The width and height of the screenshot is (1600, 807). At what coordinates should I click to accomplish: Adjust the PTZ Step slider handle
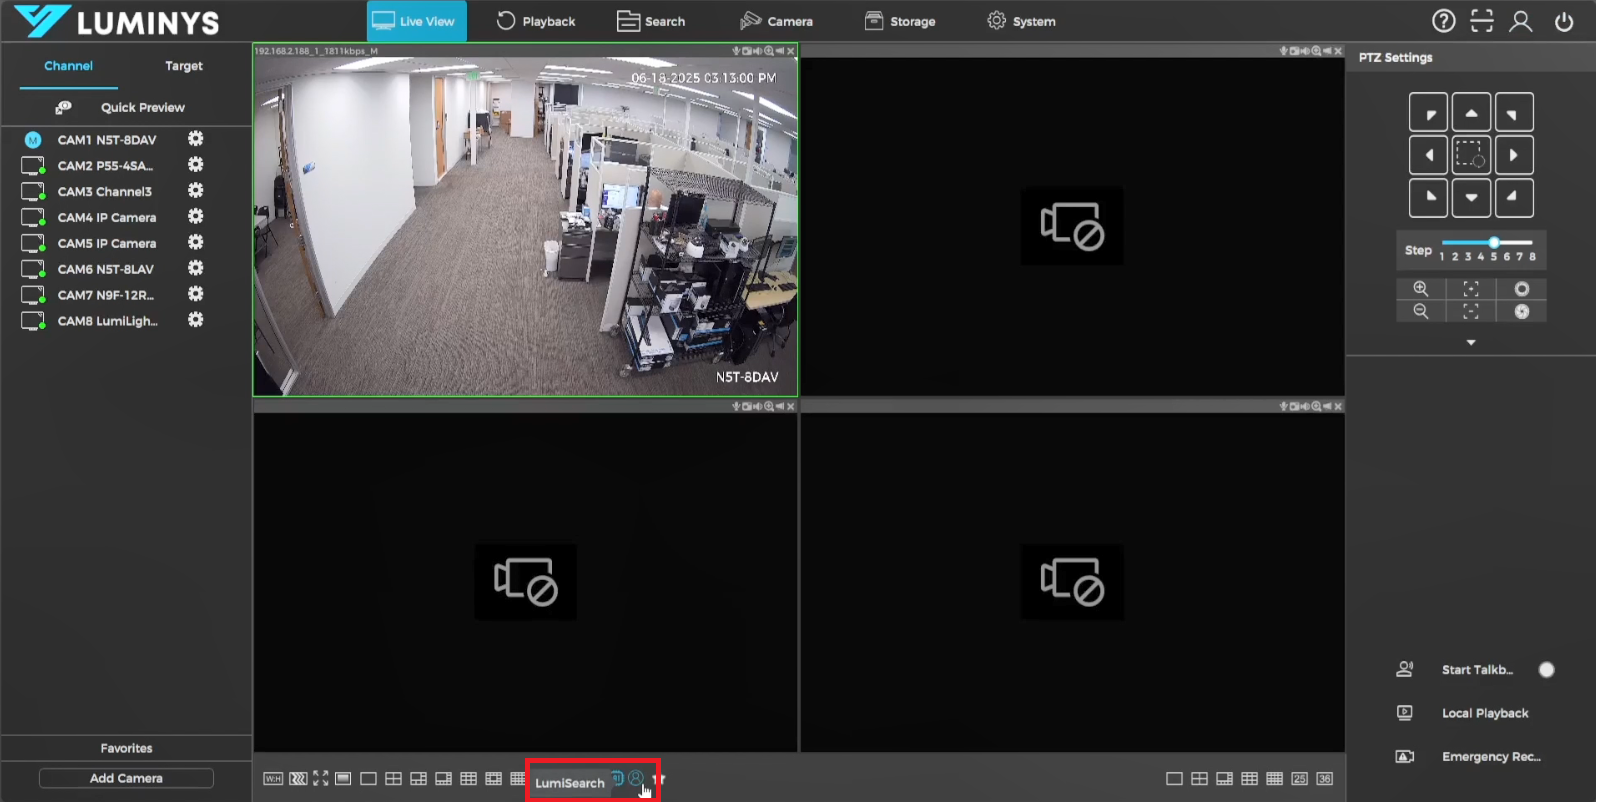1493,243
